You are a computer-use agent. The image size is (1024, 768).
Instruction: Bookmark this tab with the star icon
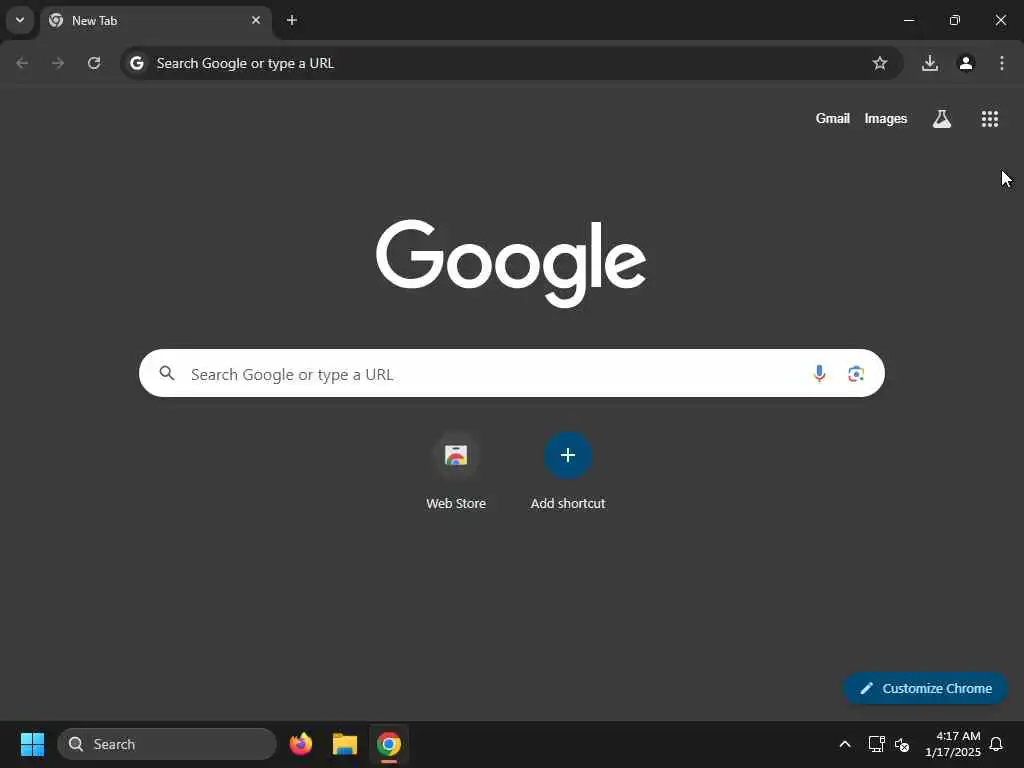880,63
